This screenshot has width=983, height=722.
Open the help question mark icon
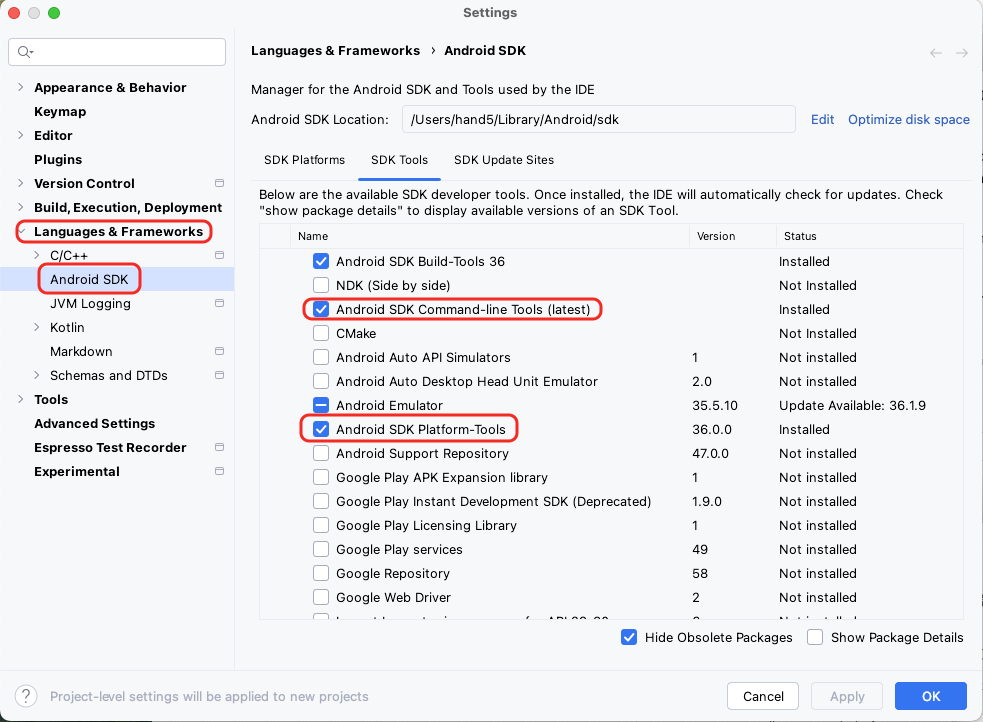tap(26, 696)
